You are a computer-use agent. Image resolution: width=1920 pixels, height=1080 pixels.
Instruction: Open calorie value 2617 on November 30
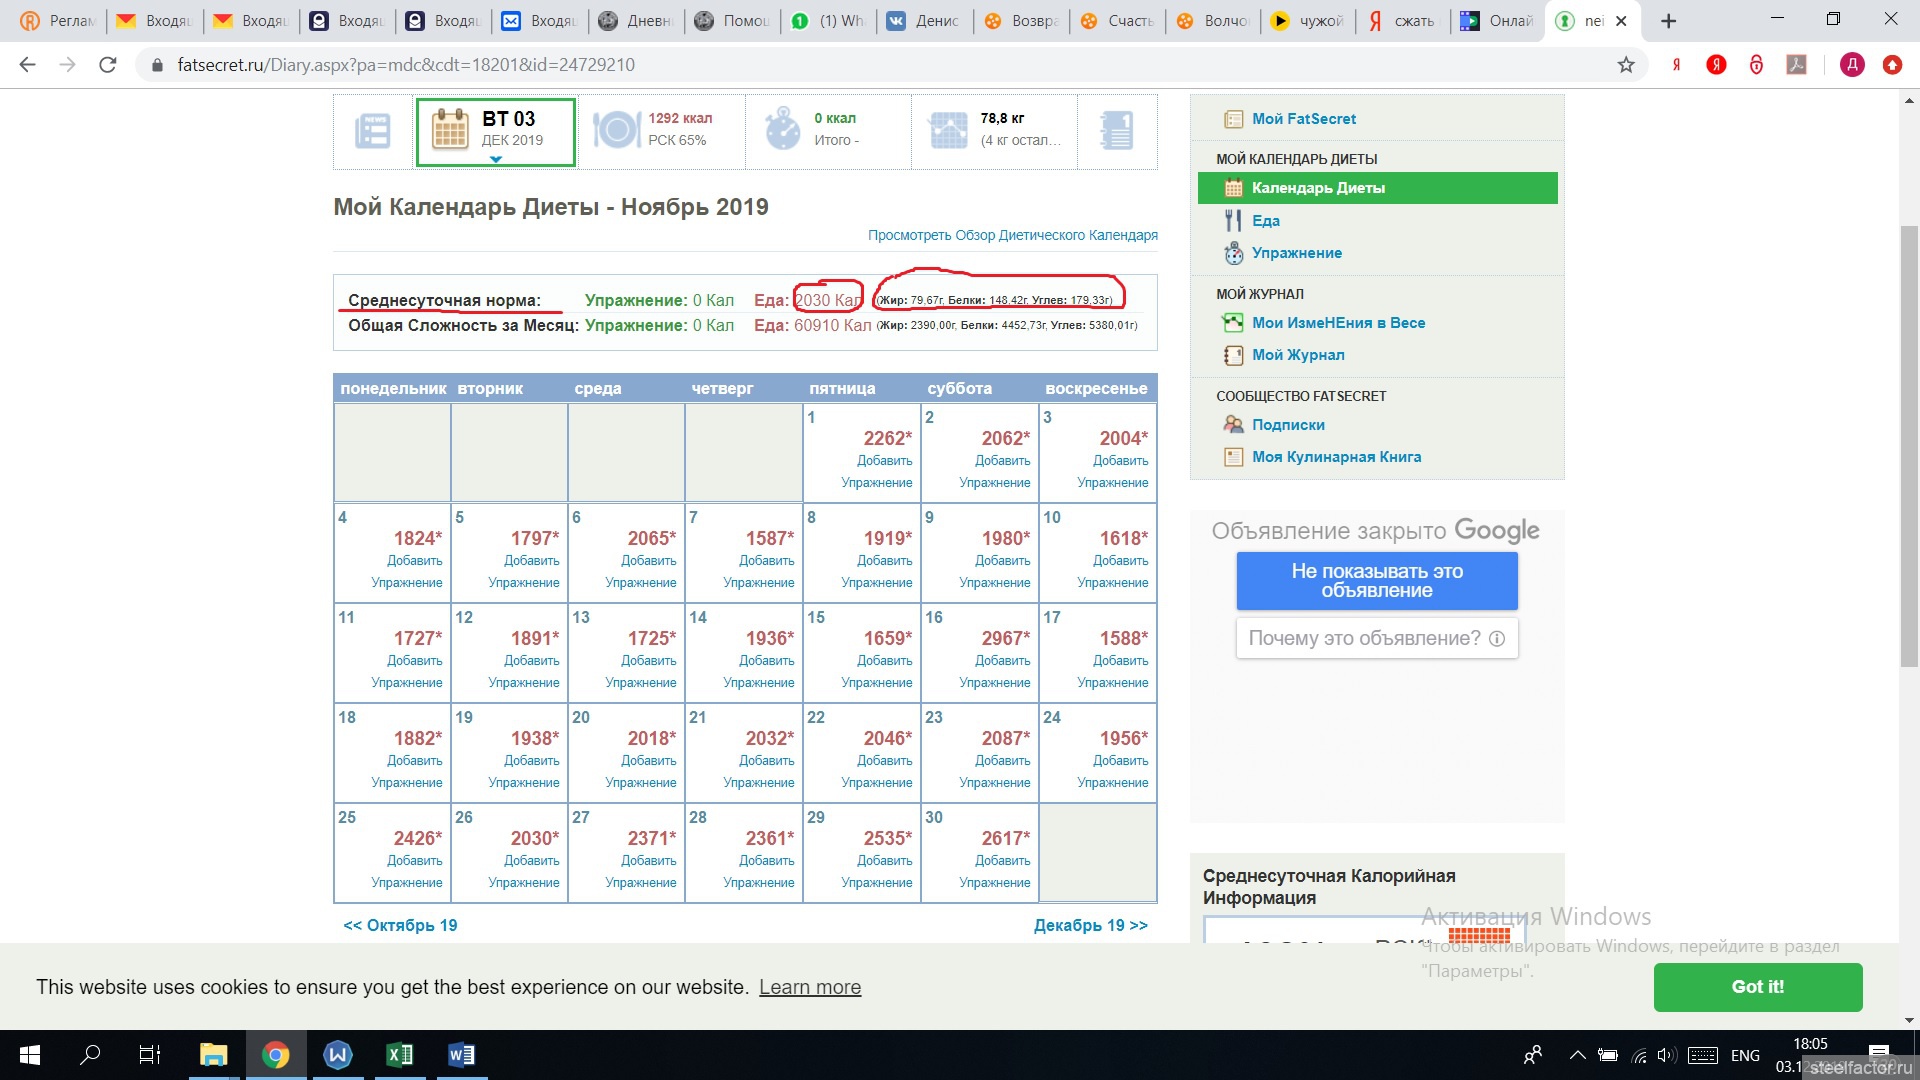pyautogui.click(x=1005, y=838)
